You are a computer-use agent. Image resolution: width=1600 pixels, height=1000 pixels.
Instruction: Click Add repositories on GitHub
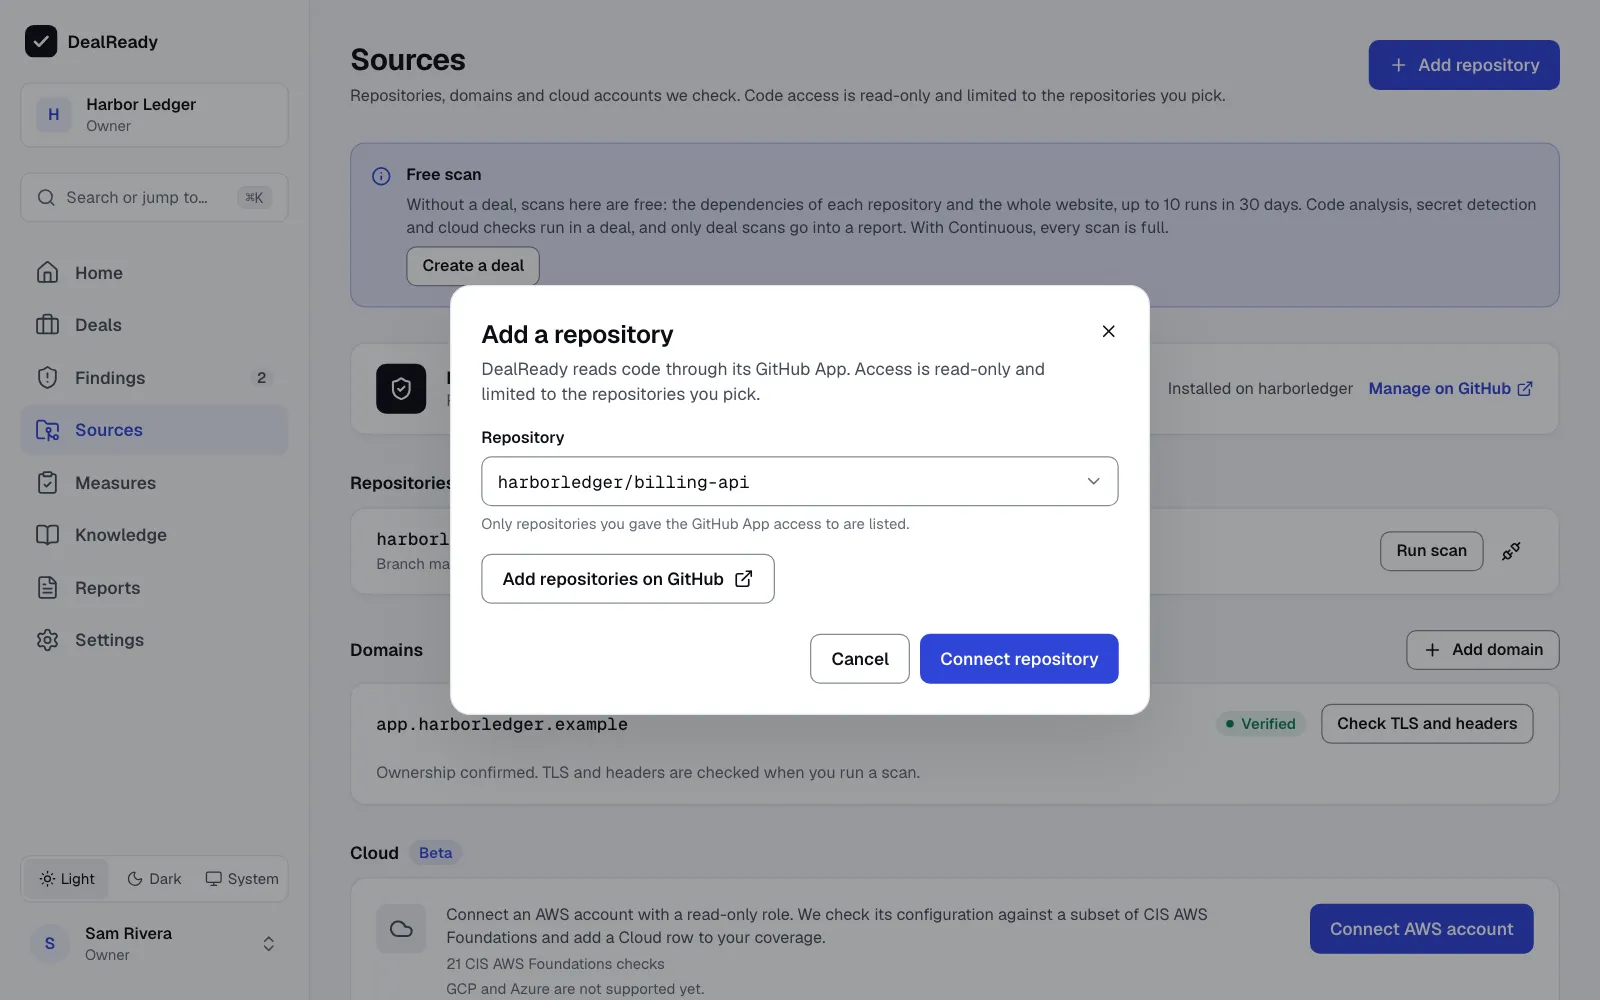tap(628, 579)
